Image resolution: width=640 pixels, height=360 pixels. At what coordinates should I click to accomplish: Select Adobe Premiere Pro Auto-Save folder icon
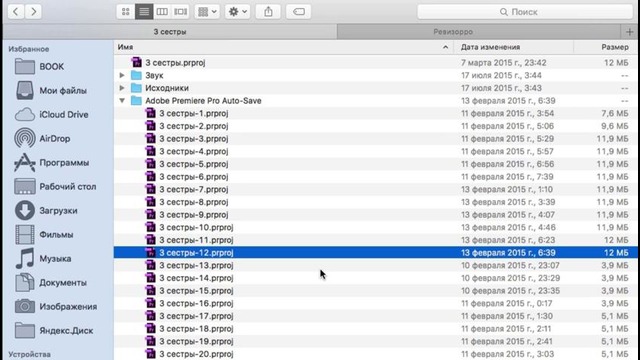136,100
